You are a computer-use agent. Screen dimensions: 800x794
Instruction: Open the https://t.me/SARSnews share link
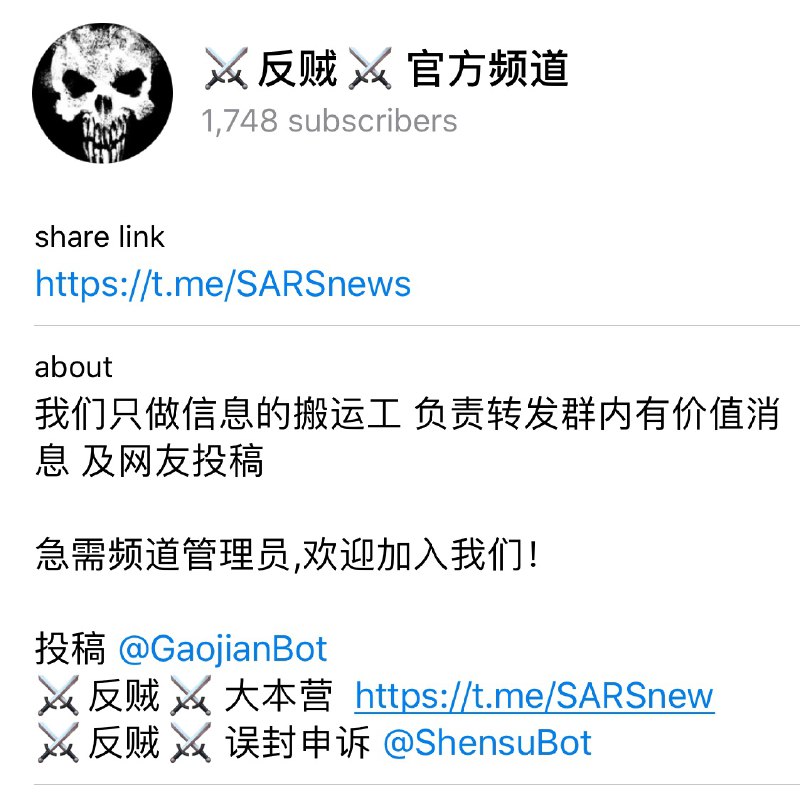tap(223, 284)
